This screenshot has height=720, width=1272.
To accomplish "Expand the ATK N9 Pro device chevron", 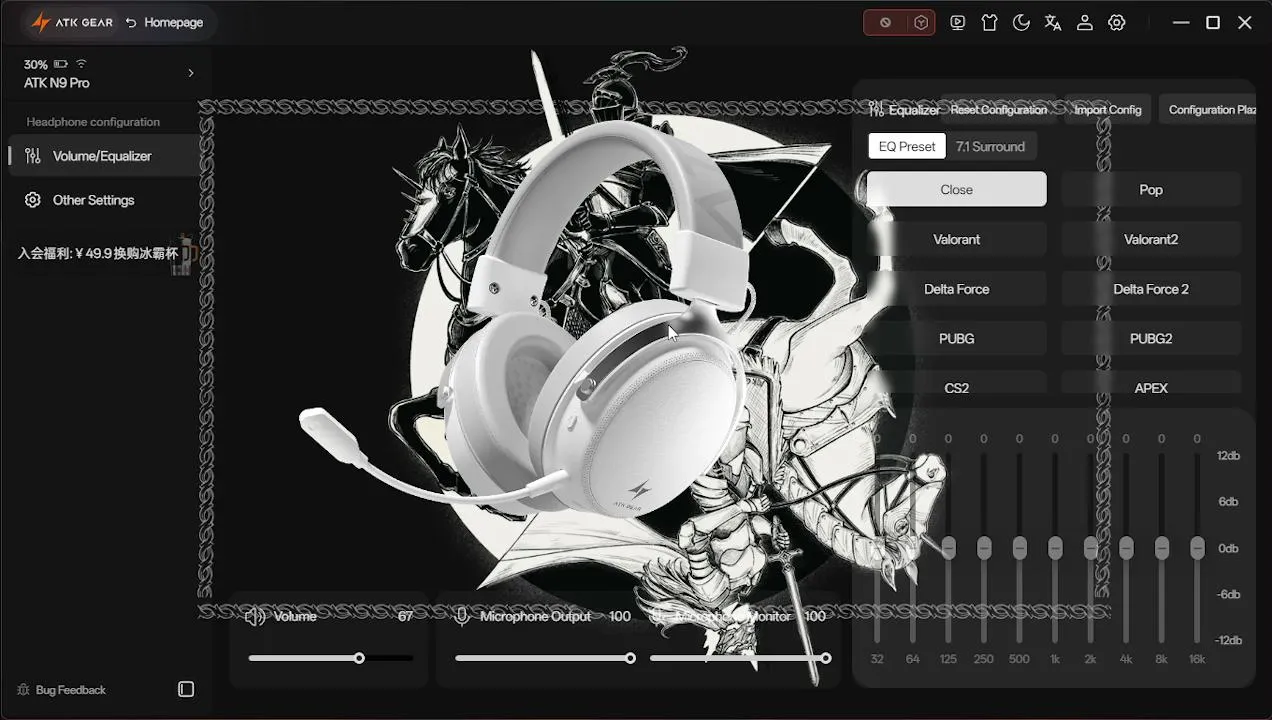I will pos(191,73).
